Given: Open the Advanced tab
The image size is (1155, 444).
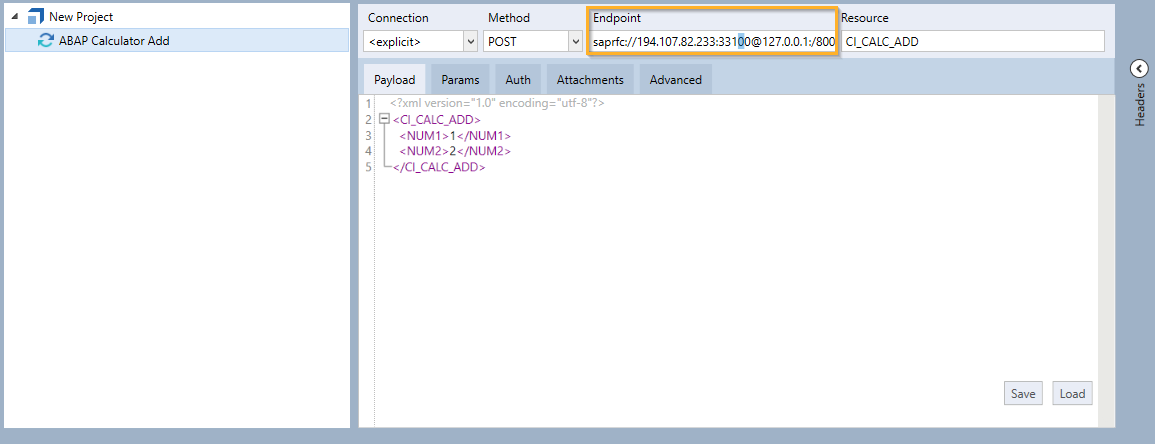Looking at the screenshot, I should tap(675, 80).
